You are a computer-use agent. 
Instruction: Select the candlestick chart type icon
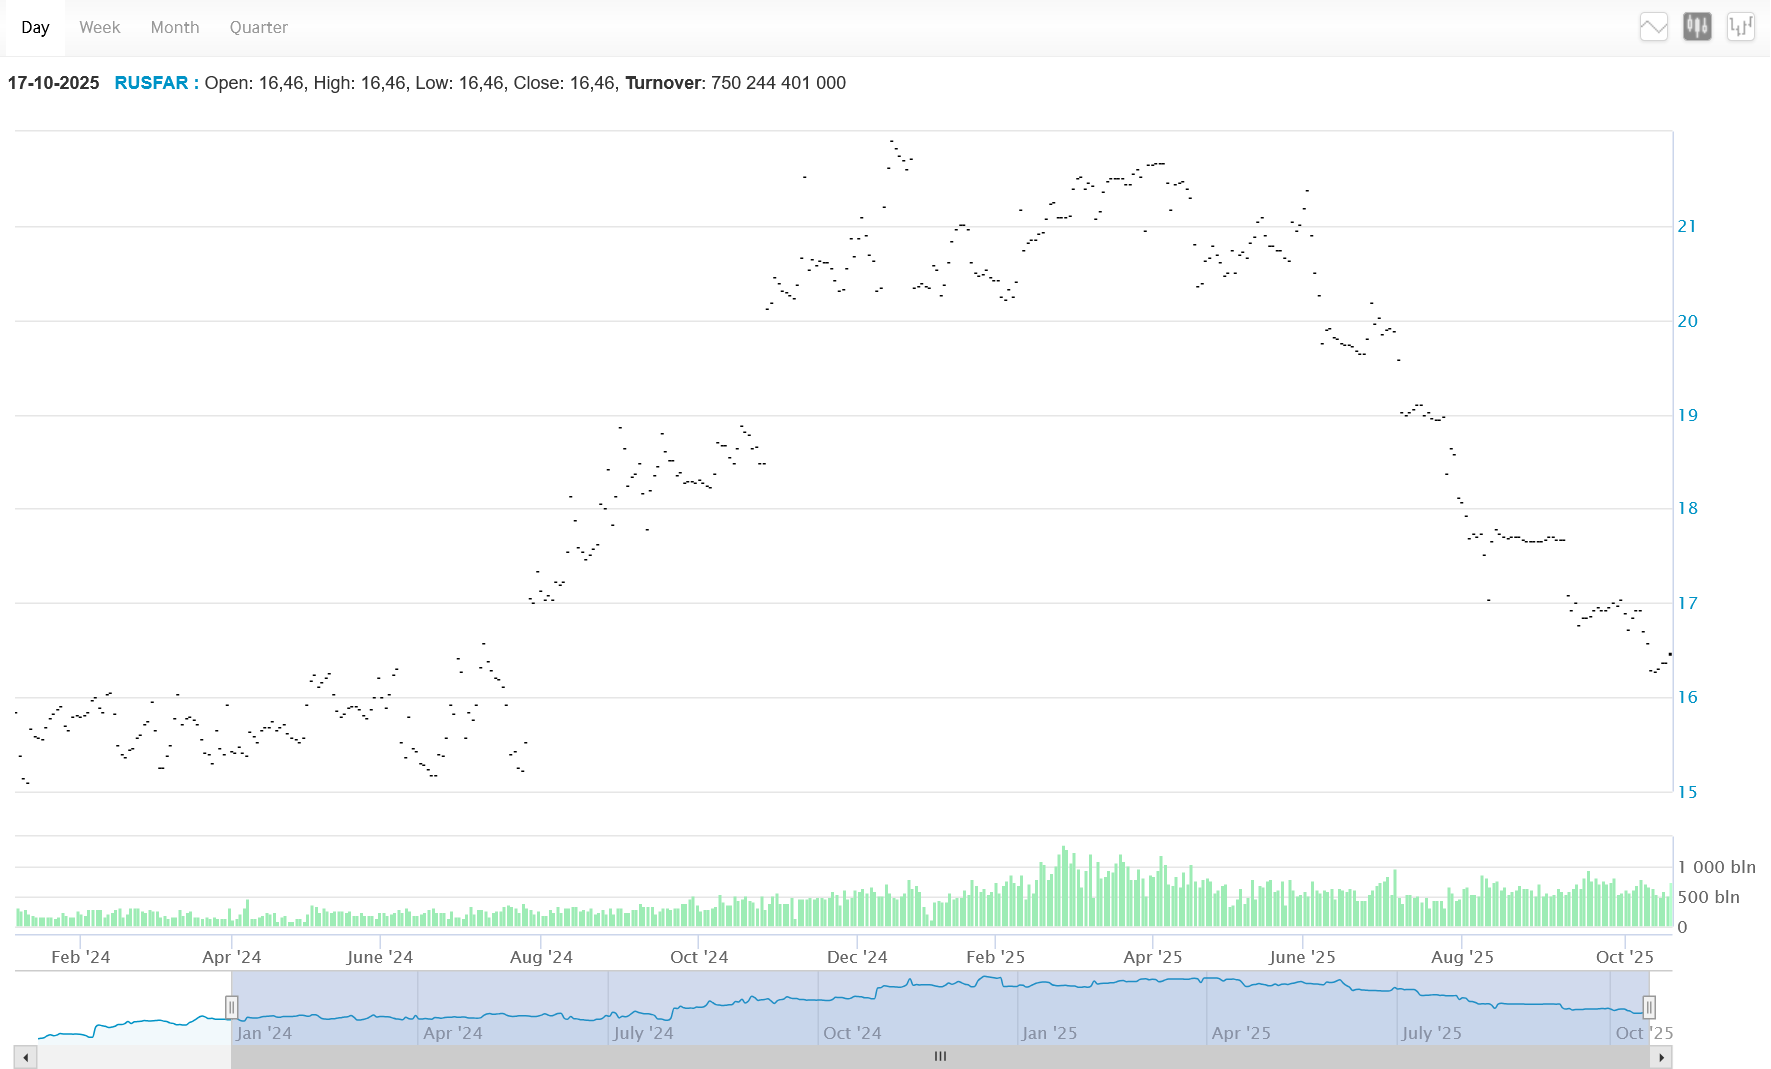pyautogui.click(x=1697, y=27)
